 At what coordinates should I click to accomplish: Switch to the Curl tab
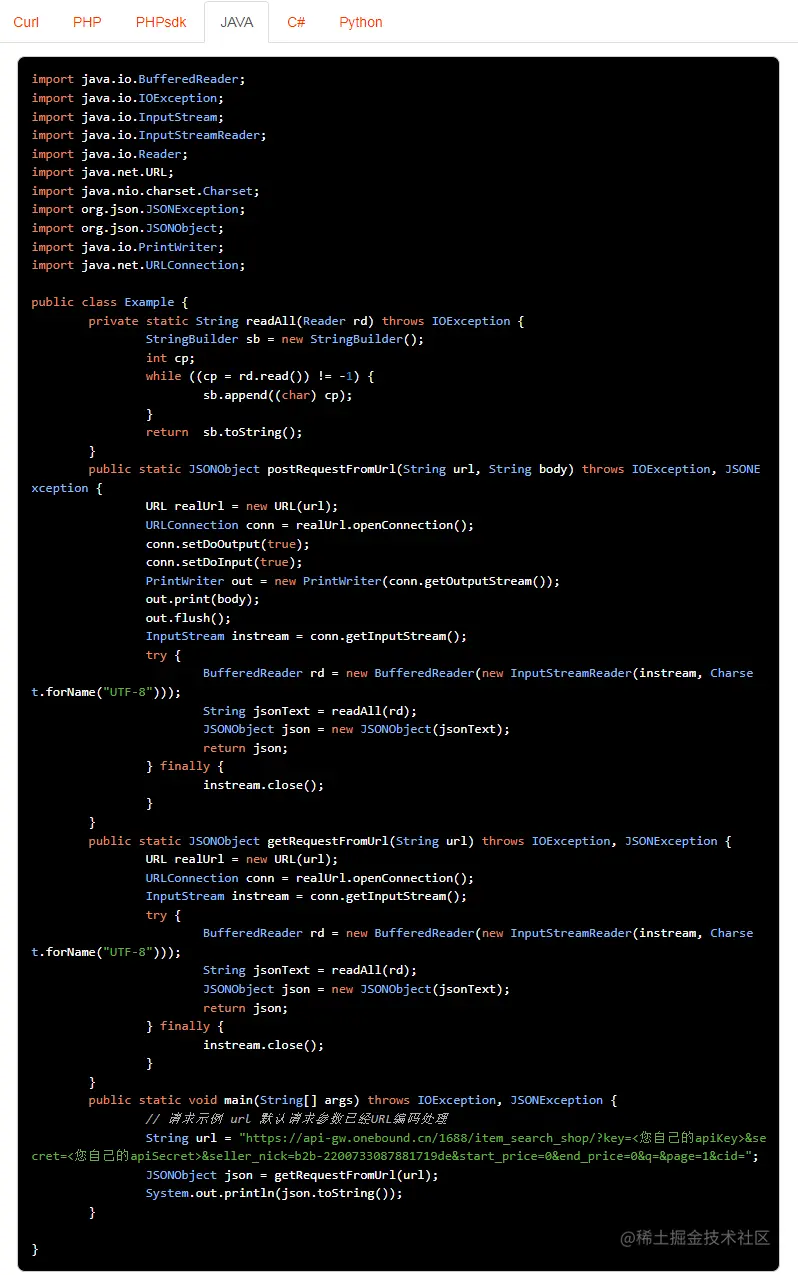[x=26, y=22]
